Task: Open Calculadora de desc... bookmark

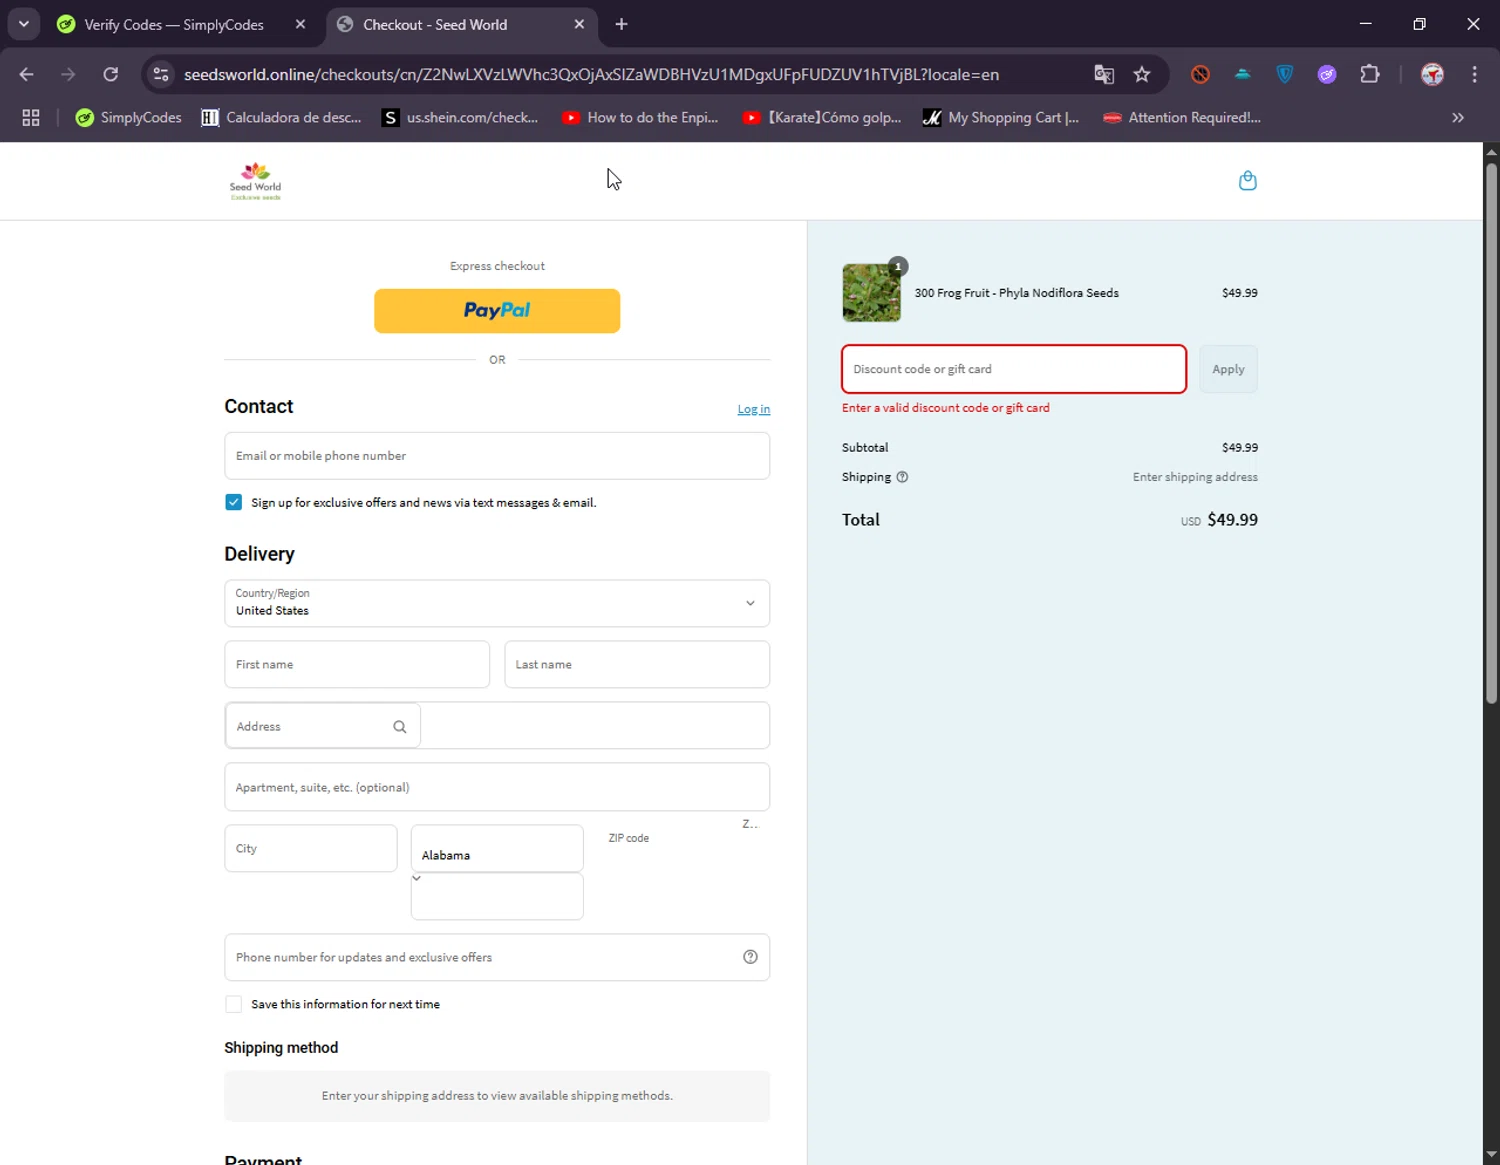Action: point(282,118)
